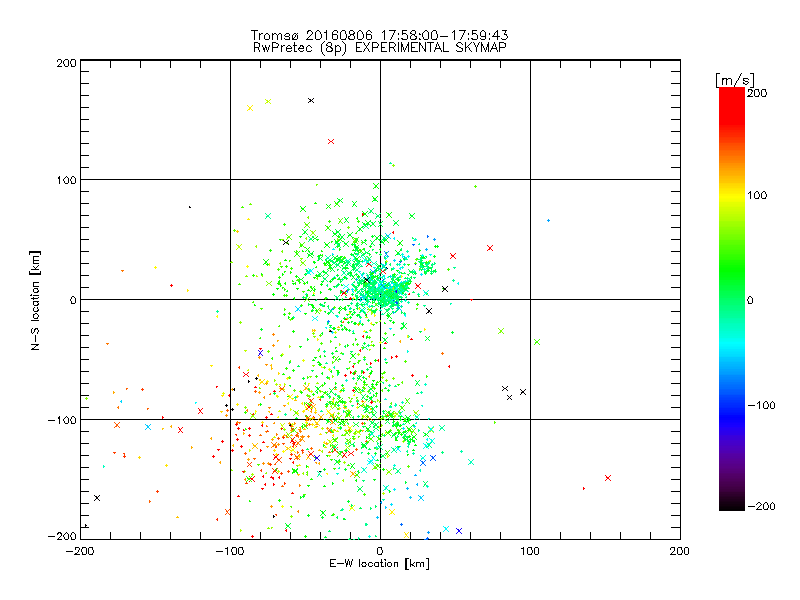This screenshot has height=600, width=800.
Task: Click the 0 tick label on N-S axis
Action: (73, 300)
